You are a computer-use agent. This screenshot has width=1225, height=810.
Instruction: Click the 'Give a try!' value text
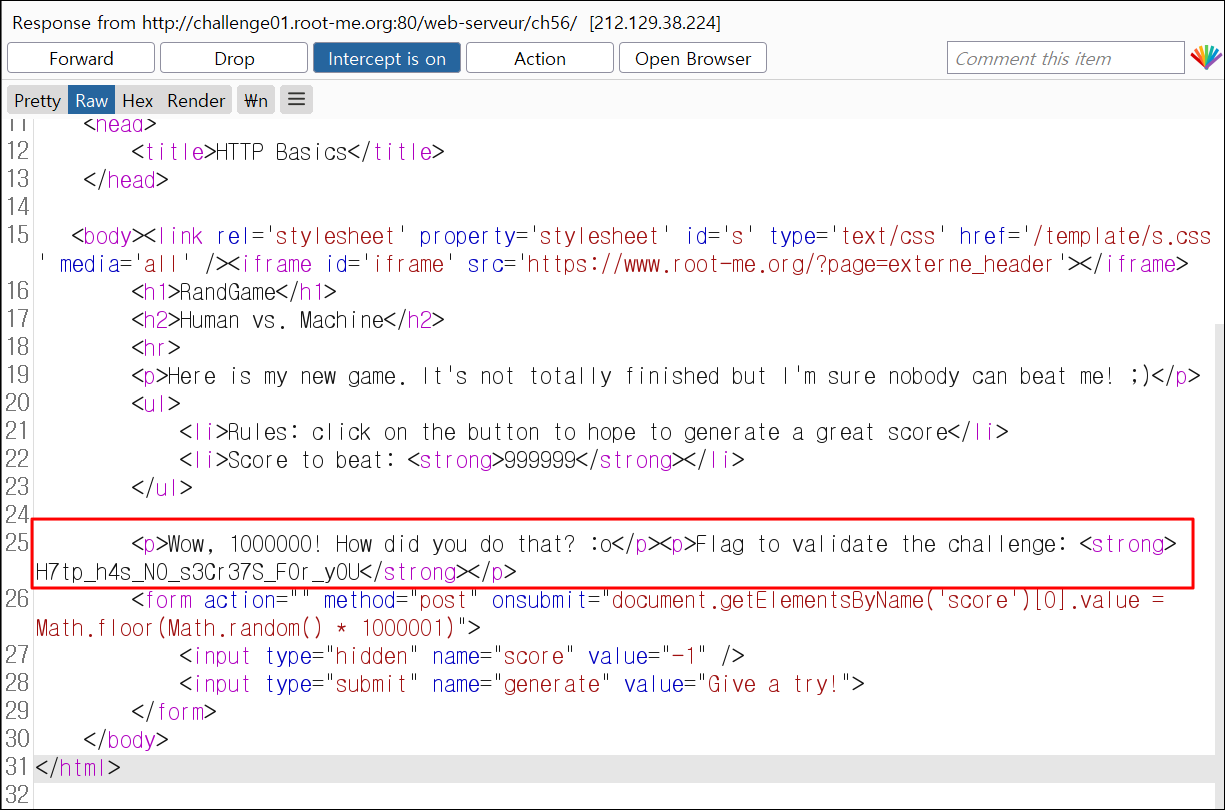click(774, 684)
